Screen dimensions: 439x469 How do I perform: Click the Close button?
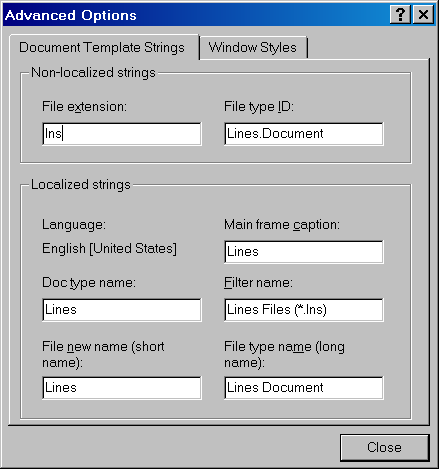point(385,447)
